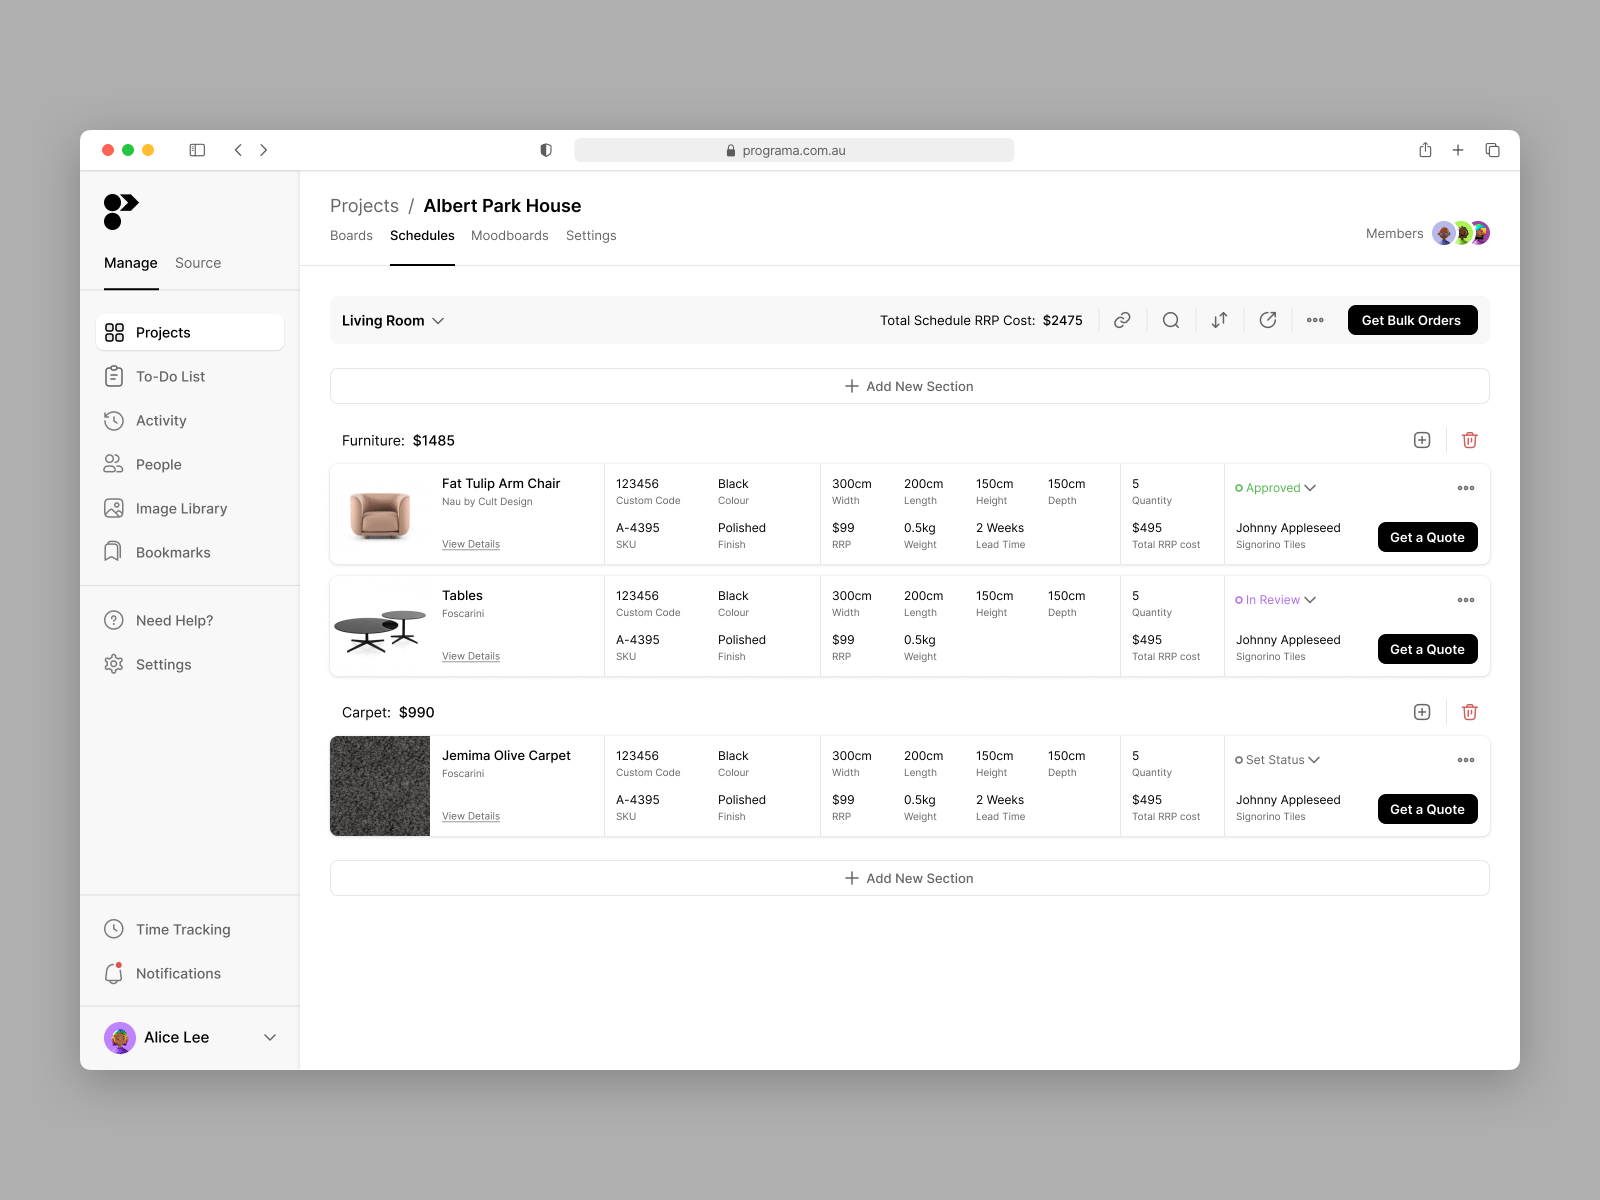Click bottom Add New Section button

[910, 878]
